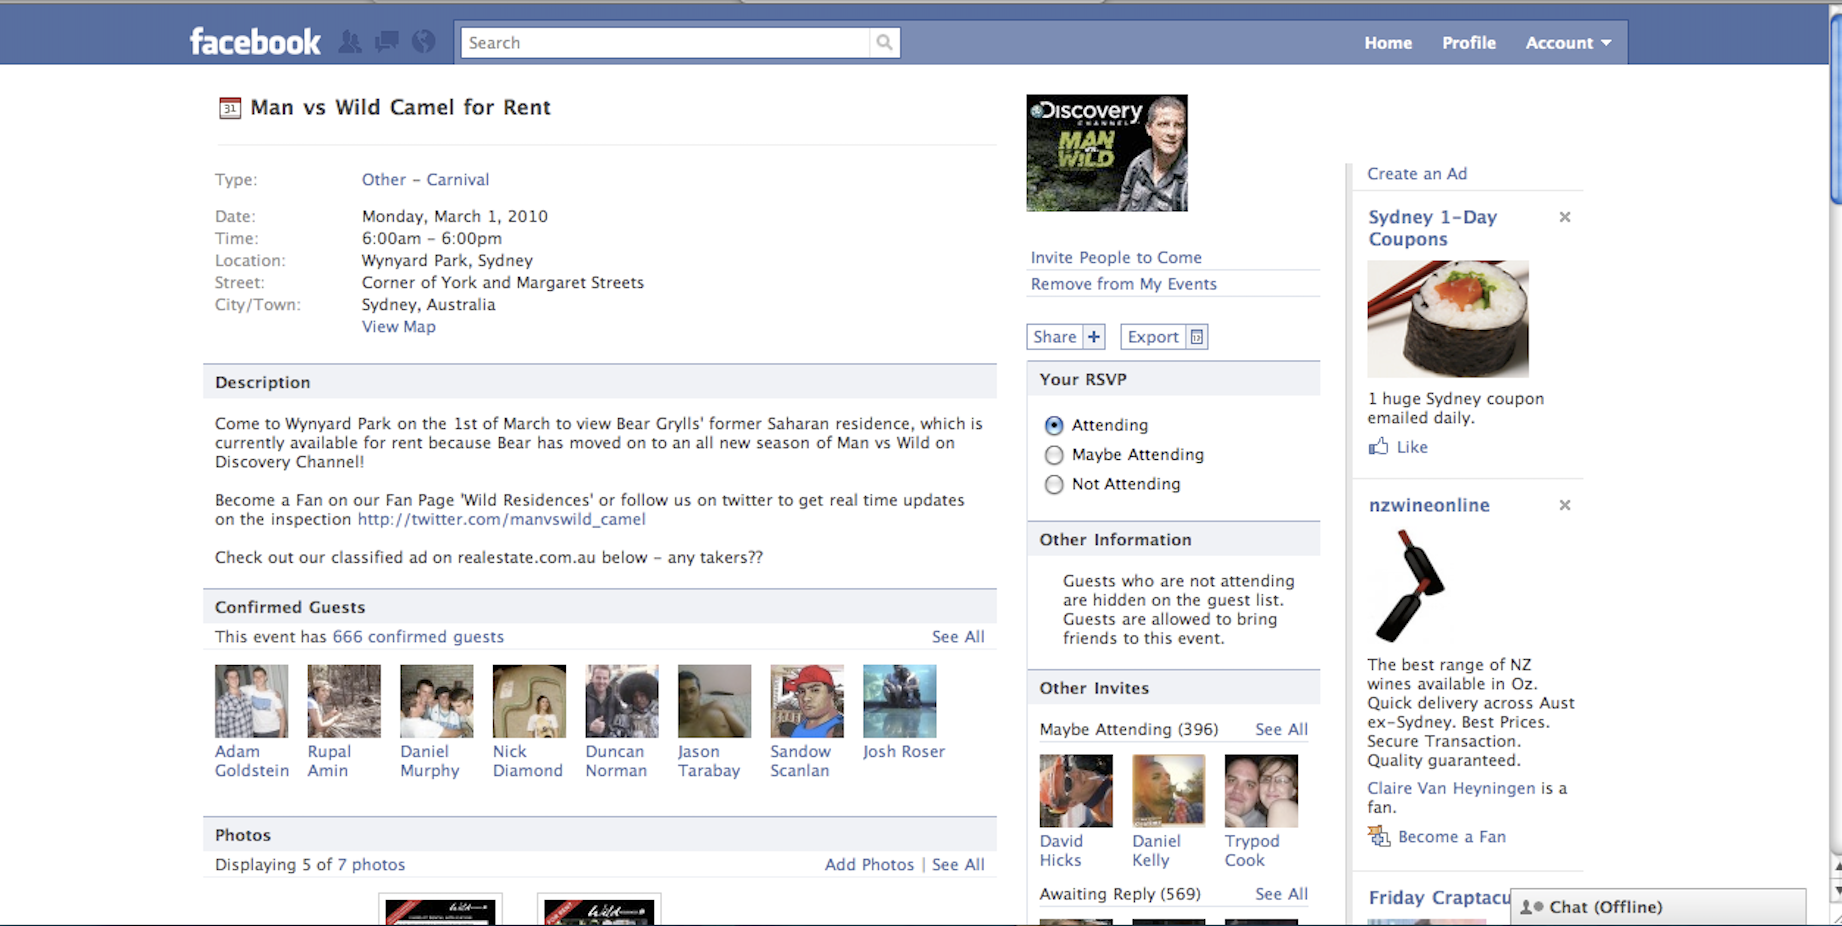Screen dimensions: 1842x926
Task: Open Duncan Norman's profile photo
Action: [622, 701]
